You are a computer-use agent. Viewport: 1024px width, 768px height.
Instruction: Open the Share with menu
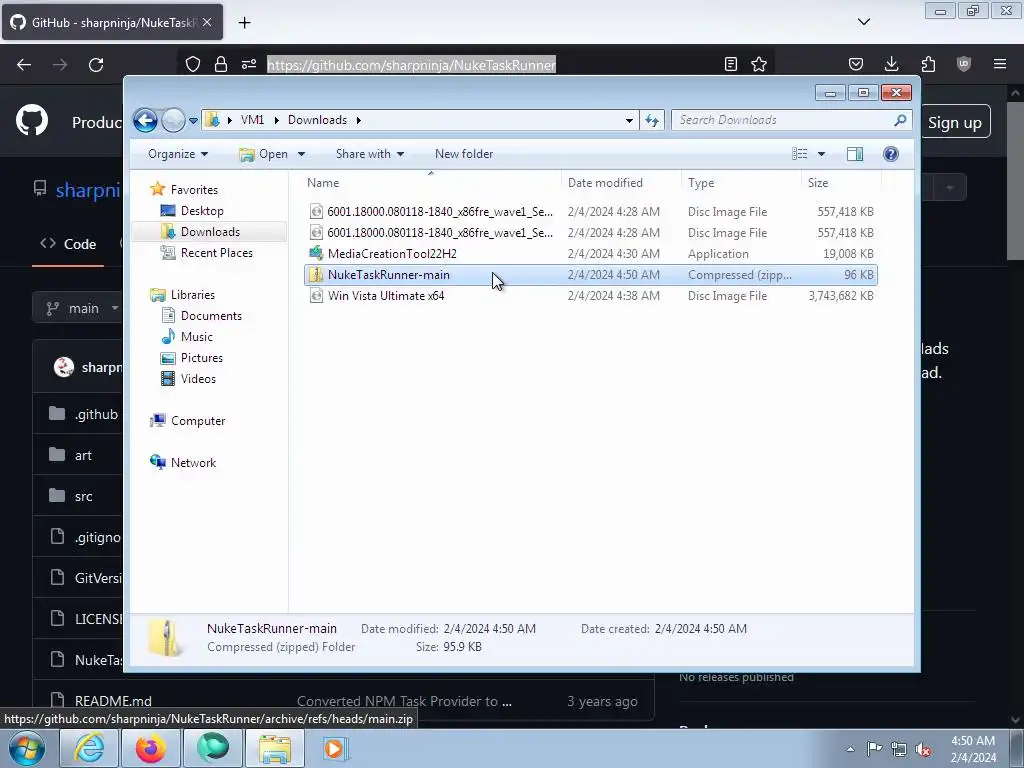tap(370, 154)
